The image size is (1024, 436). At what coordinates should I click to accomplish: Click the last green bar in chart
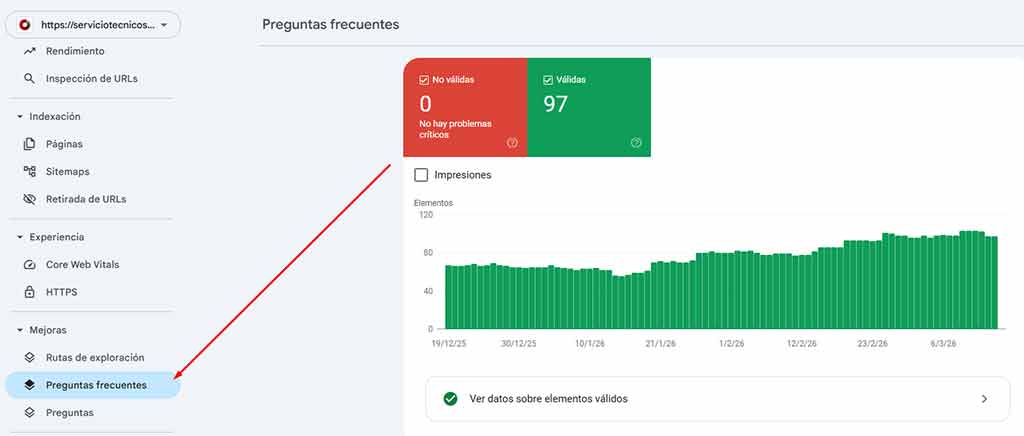[993, 283]
